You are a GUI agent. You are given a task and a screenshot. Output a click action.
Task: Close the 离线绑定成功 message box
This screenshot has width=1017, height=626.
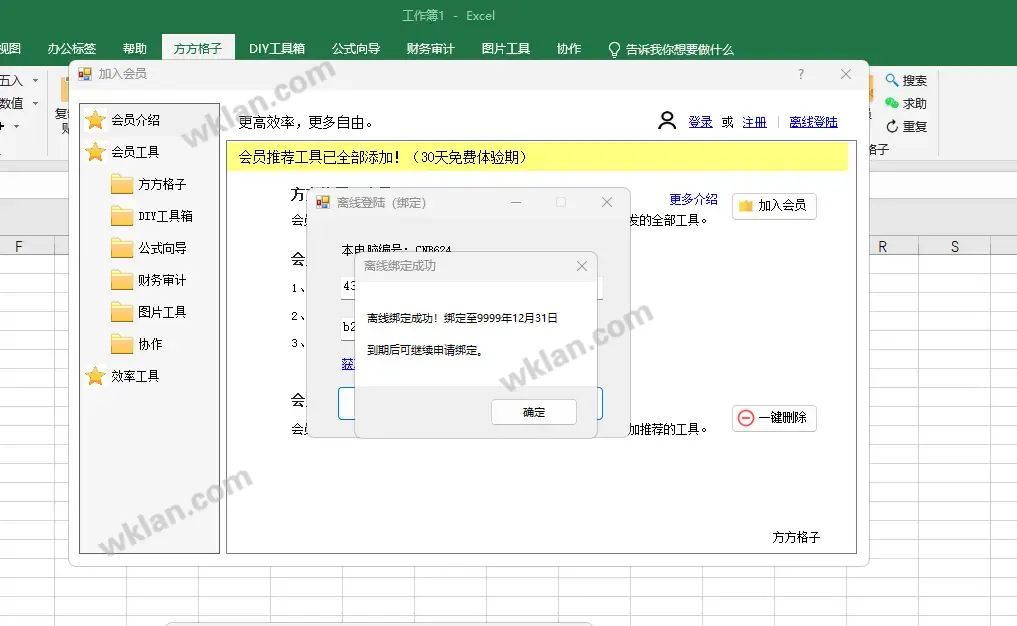pyautogui.click(x=582, y=266)
